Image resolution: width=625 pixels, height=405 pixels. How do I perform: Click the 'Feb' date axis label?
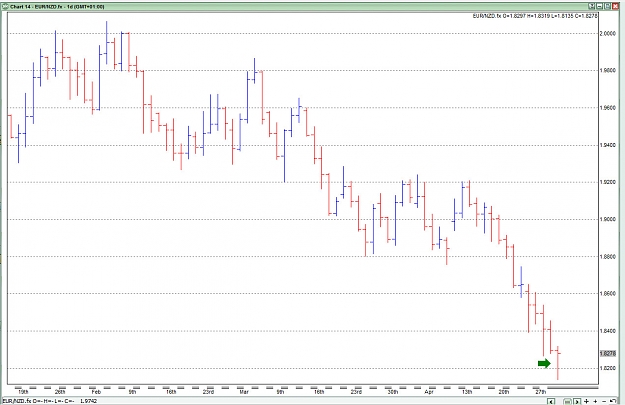96,392
